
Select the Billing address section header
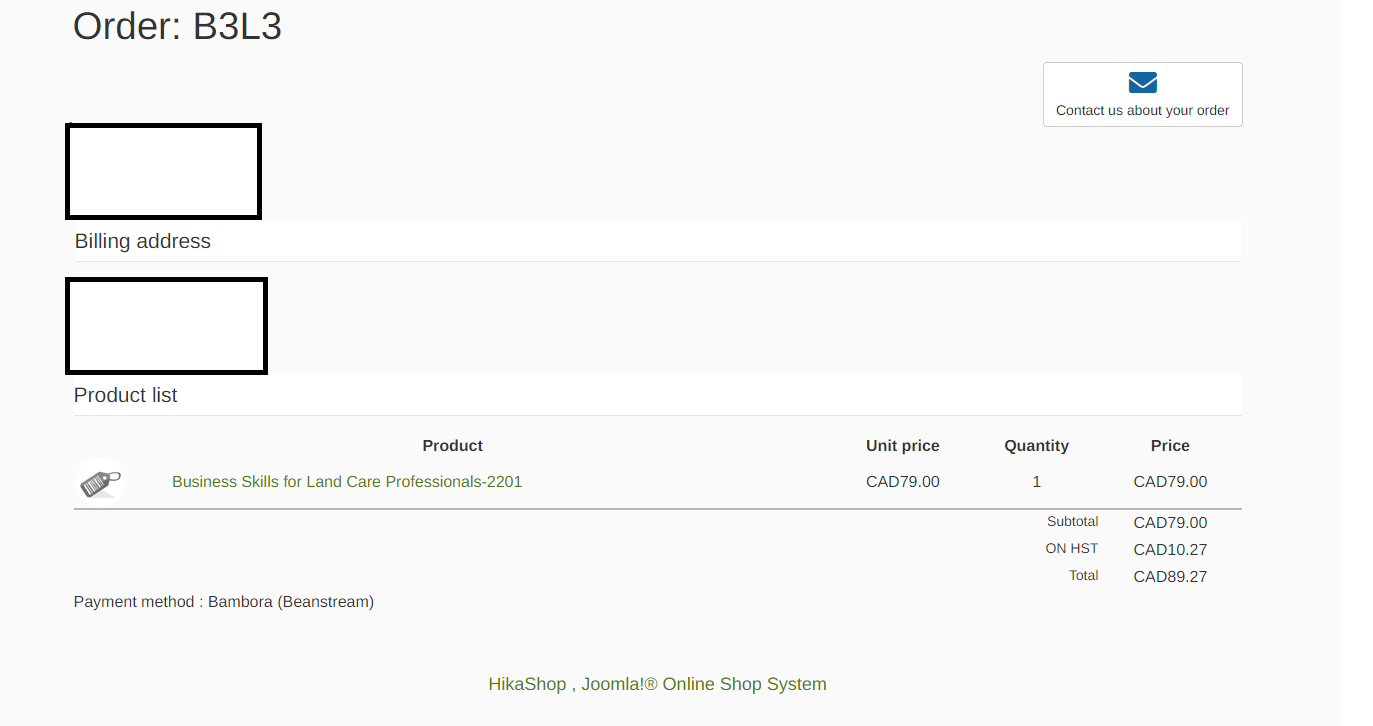143,241
